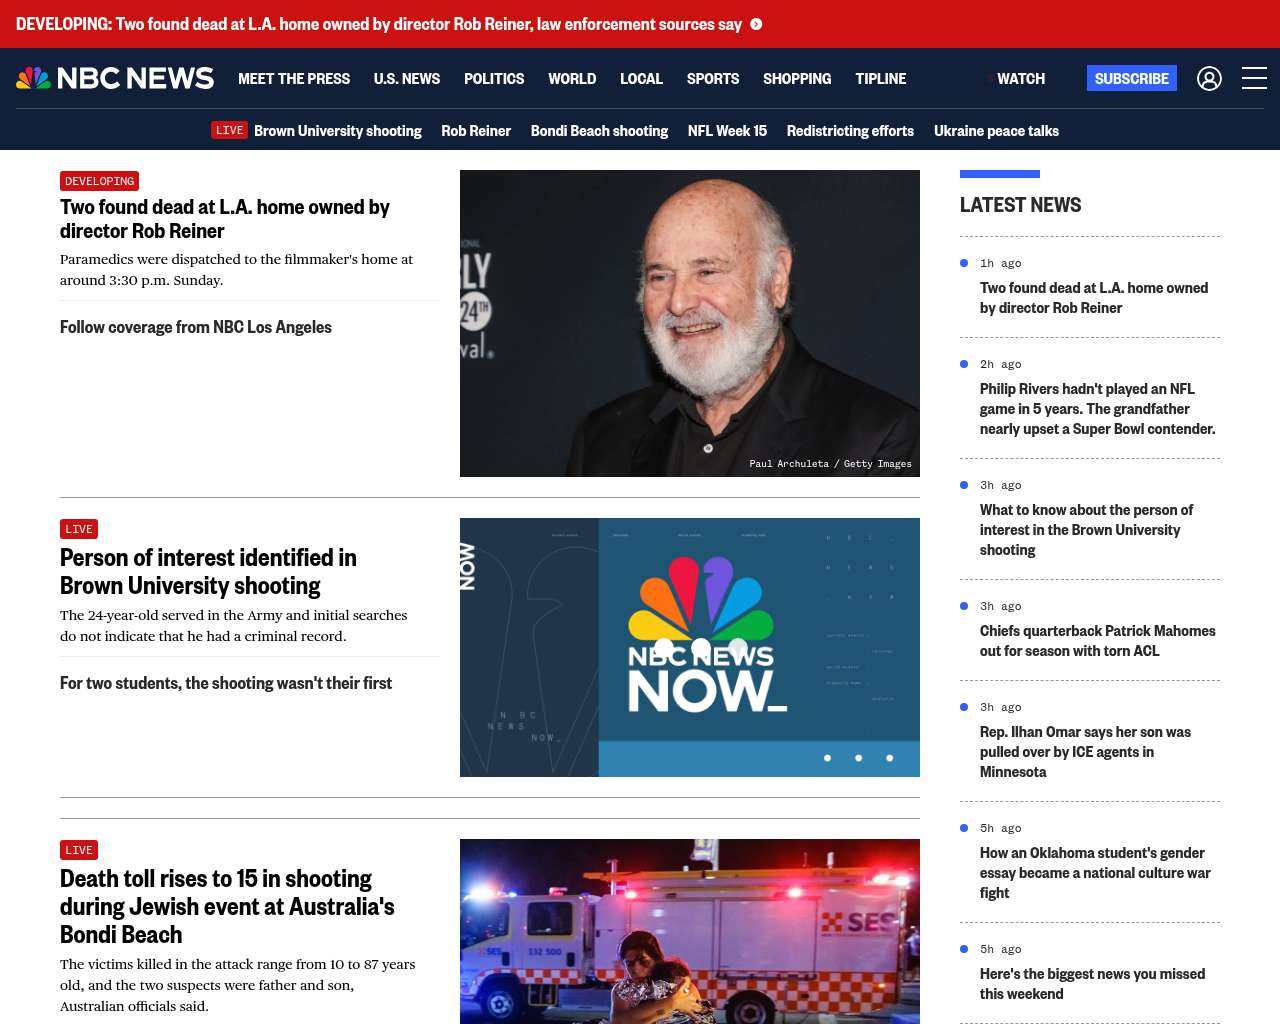Select the Rob Reiner trending topic
Viewport: 1280px width, 1024px height.
tap(476, 130)
